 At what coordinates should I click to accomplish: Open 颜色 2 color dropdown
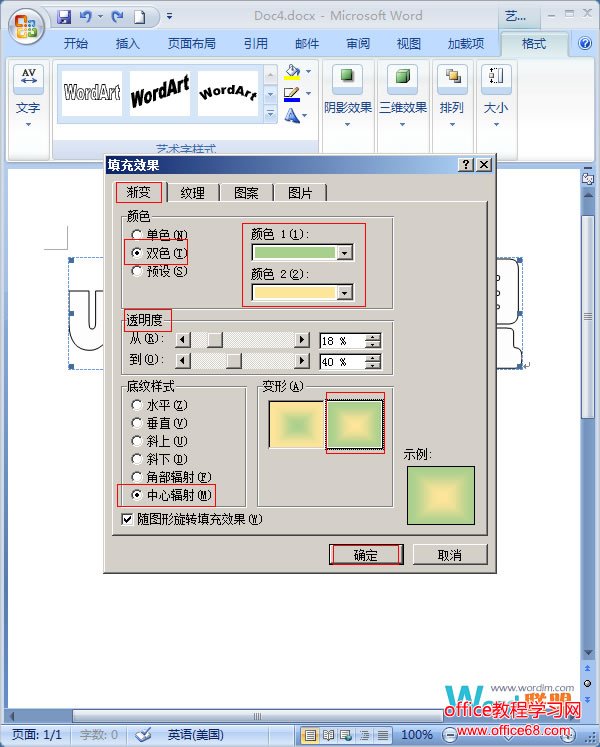(x=345, y=293)
